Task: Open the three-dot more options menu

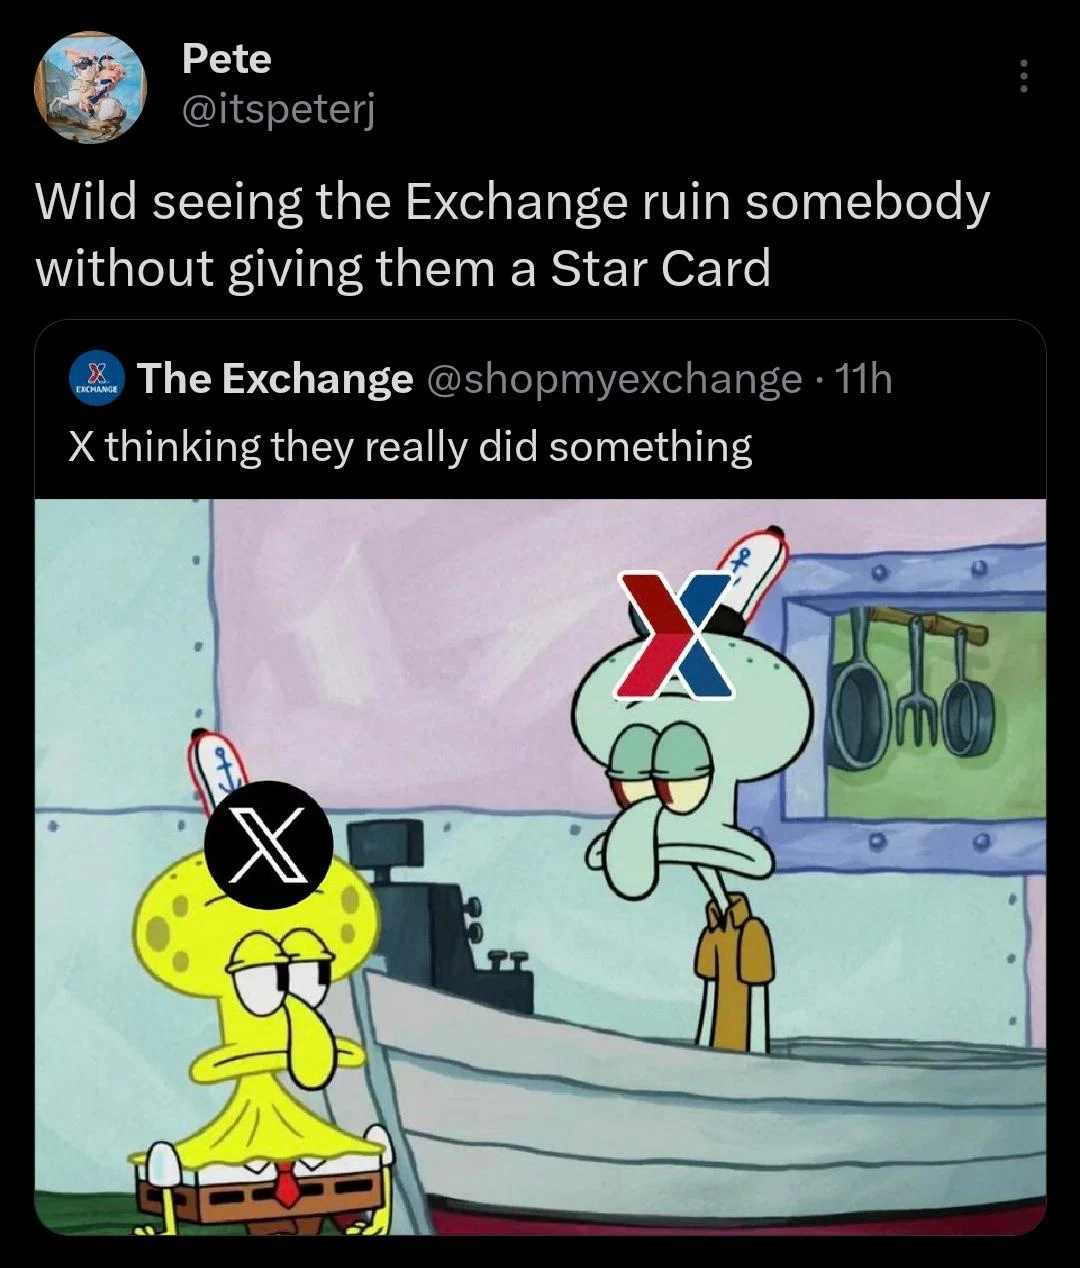Action: tap(1022, 77)
